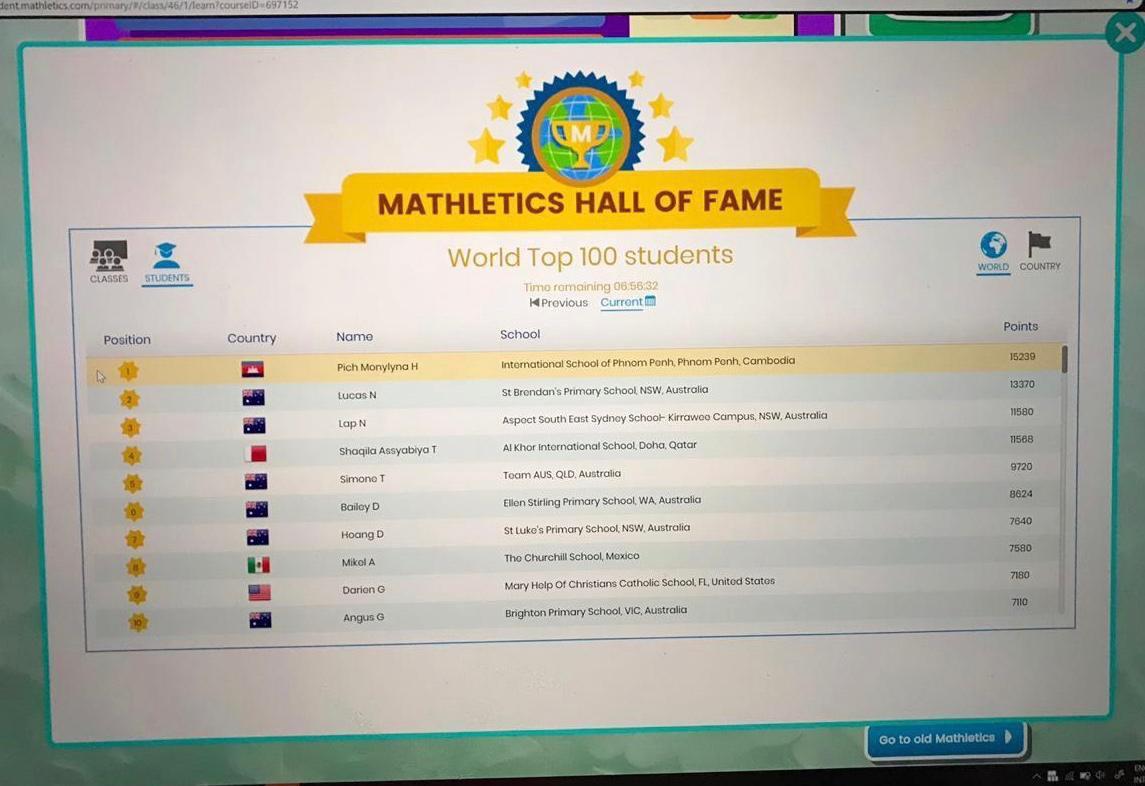
Task: Click the Name column header
Action: tap(355, 337)
